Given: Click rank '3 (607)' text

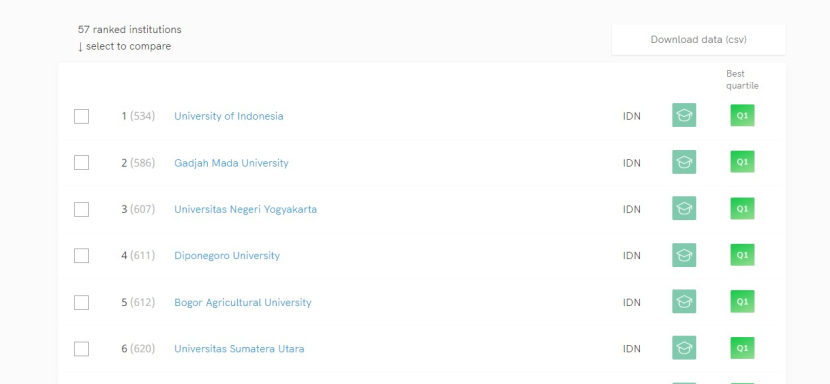Looking at the screenshot, I should pos(138,209).
